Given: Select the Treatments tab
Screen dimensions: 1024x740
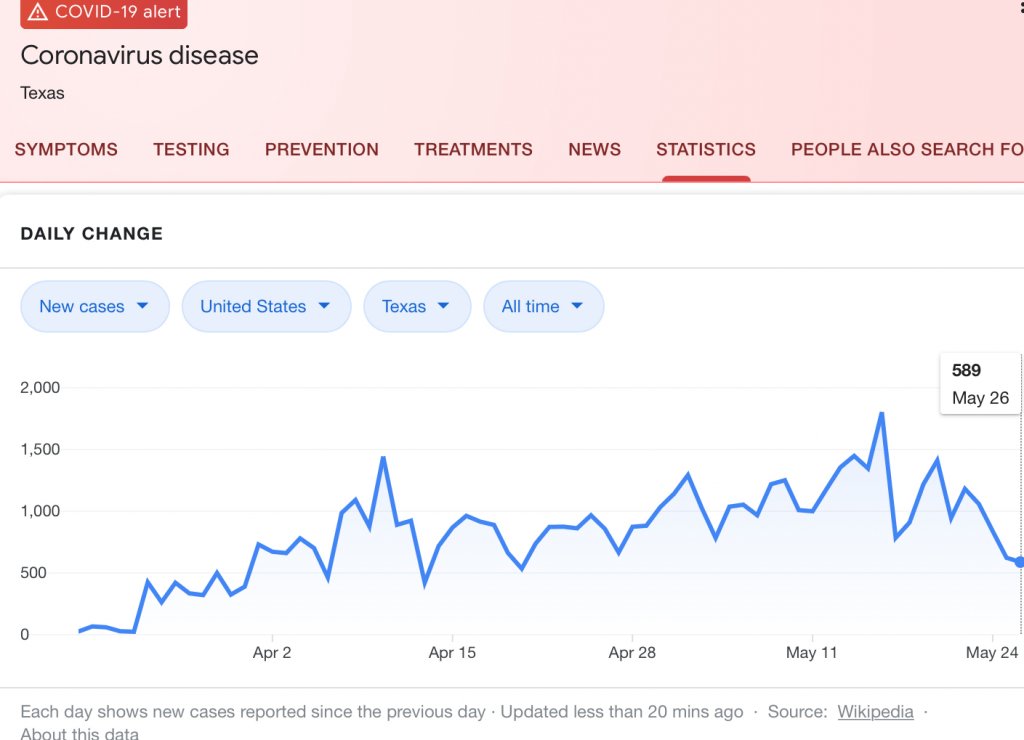Looking at the screenshot, I should click(473, 150).
